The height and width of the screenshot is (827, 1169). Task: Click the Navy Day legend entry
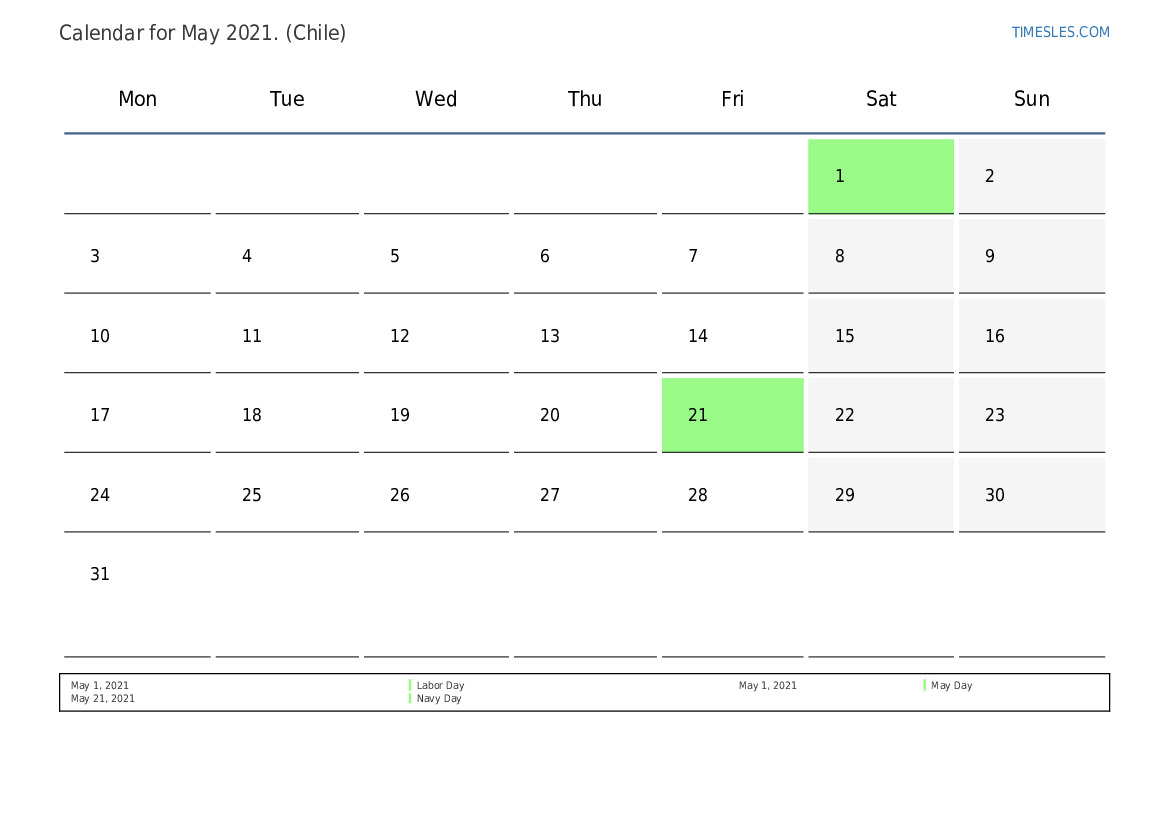tap(439, 699)
